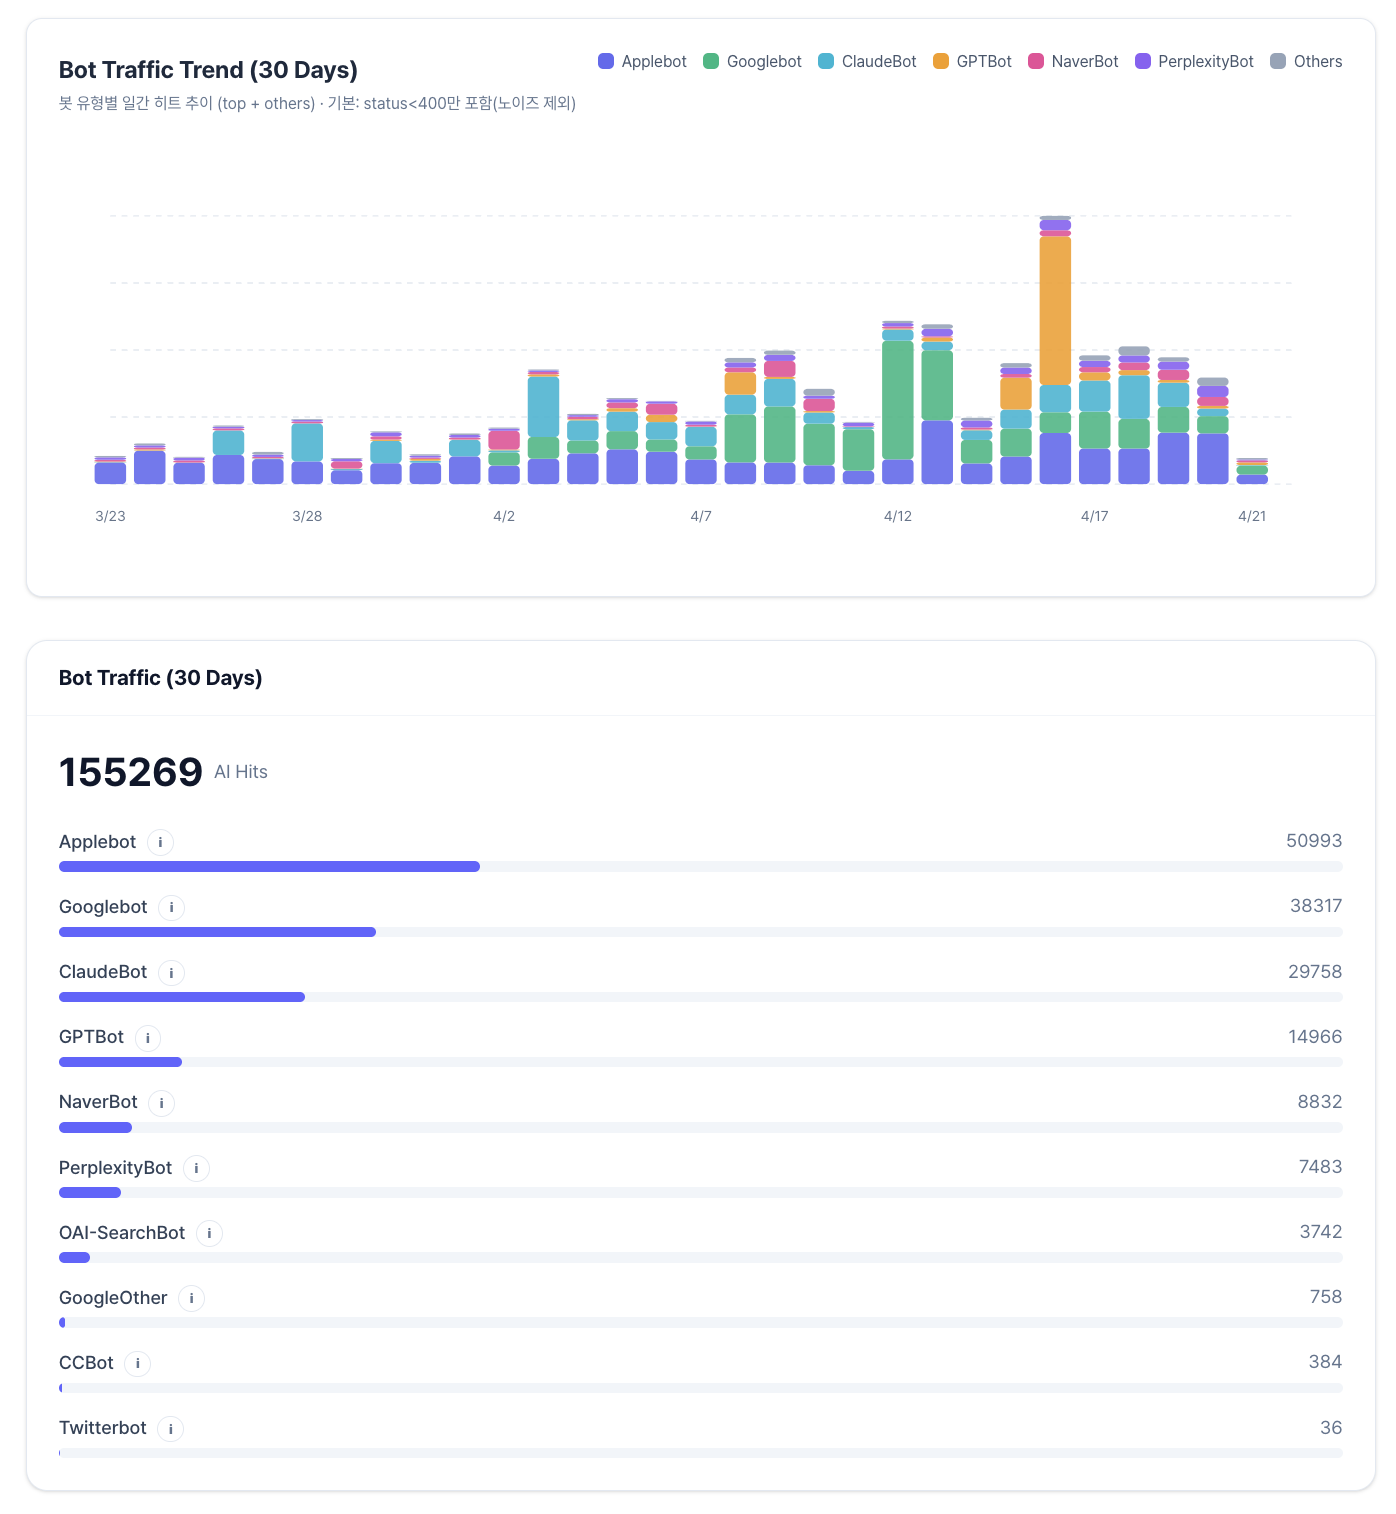Screen dimensions: 1396x1514
Task: Click the tall orange GPTBot bar segment
Action: tap(1055, 310)
